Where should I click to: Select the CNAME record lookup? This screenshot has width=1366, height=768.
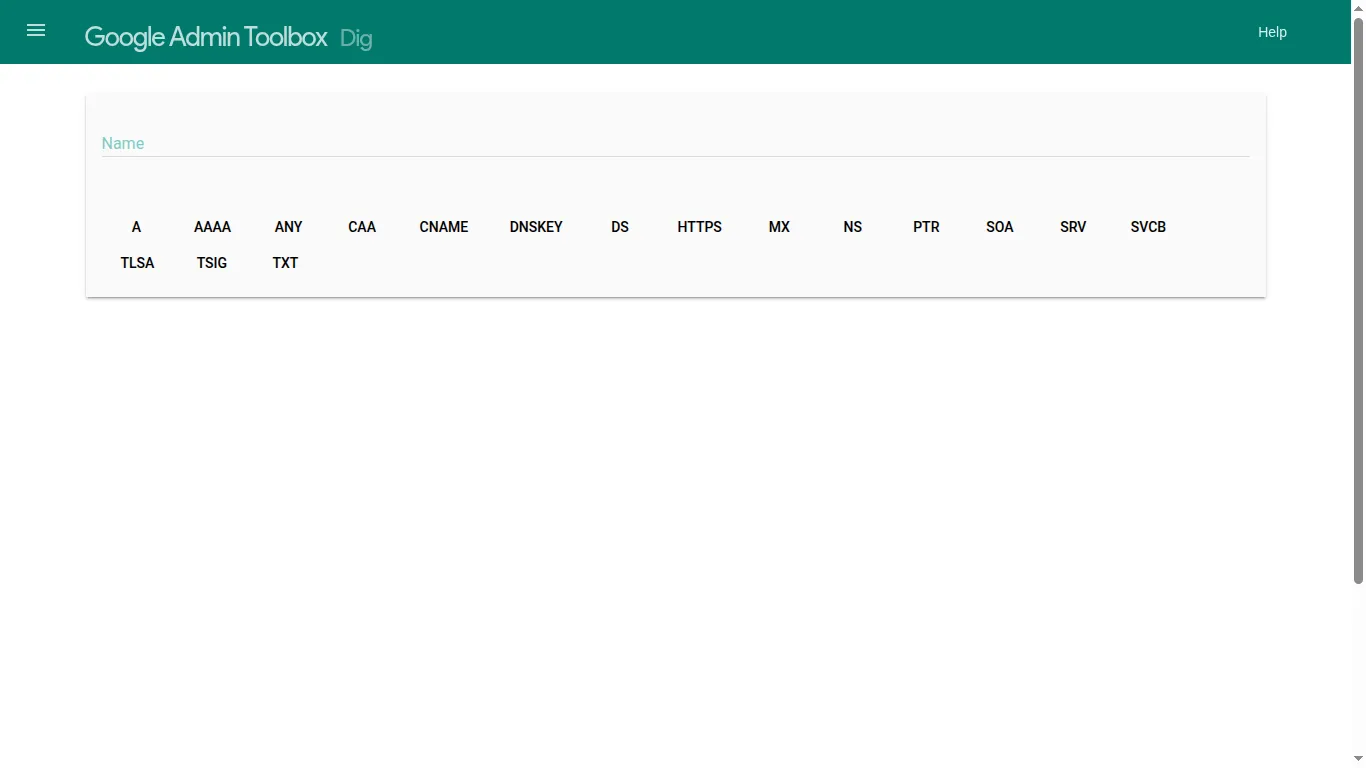(x=443, y=227)
